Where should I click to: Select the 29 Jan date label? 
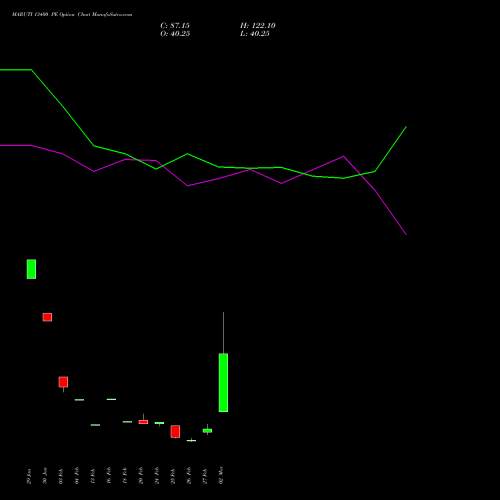[29, 476]
